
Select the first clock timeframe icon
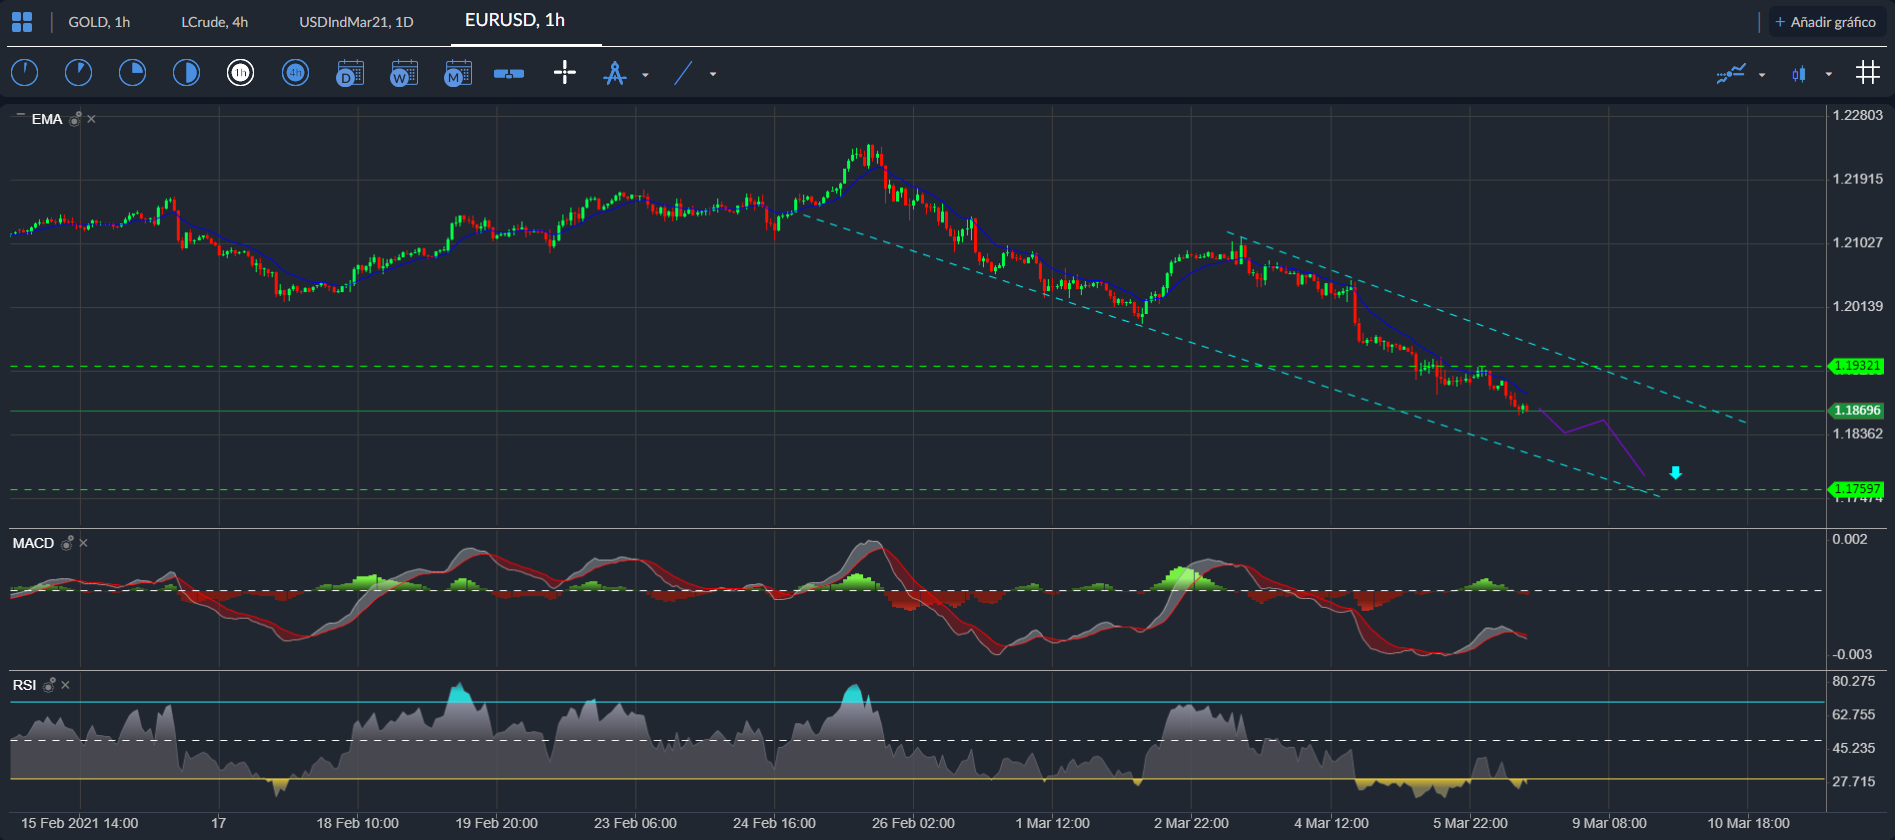24,73
